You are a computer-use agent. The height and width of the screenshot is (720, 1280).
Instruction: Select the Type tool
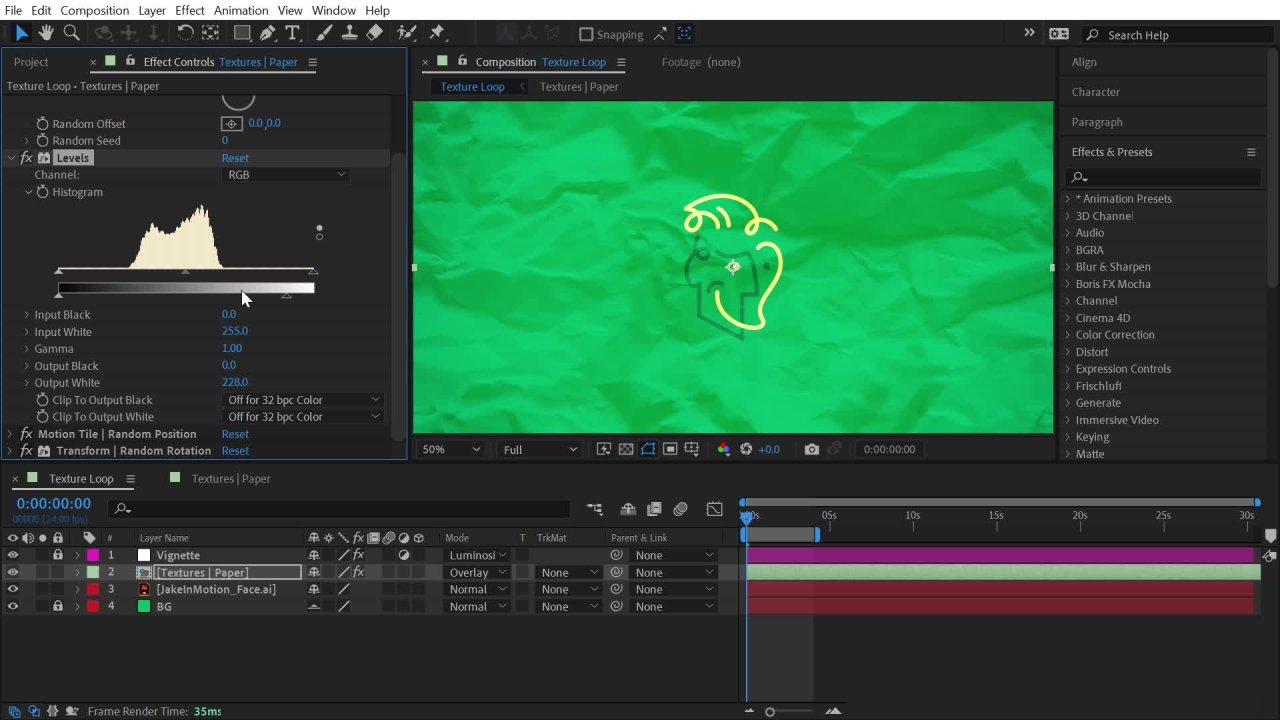(x=292, y=33)
